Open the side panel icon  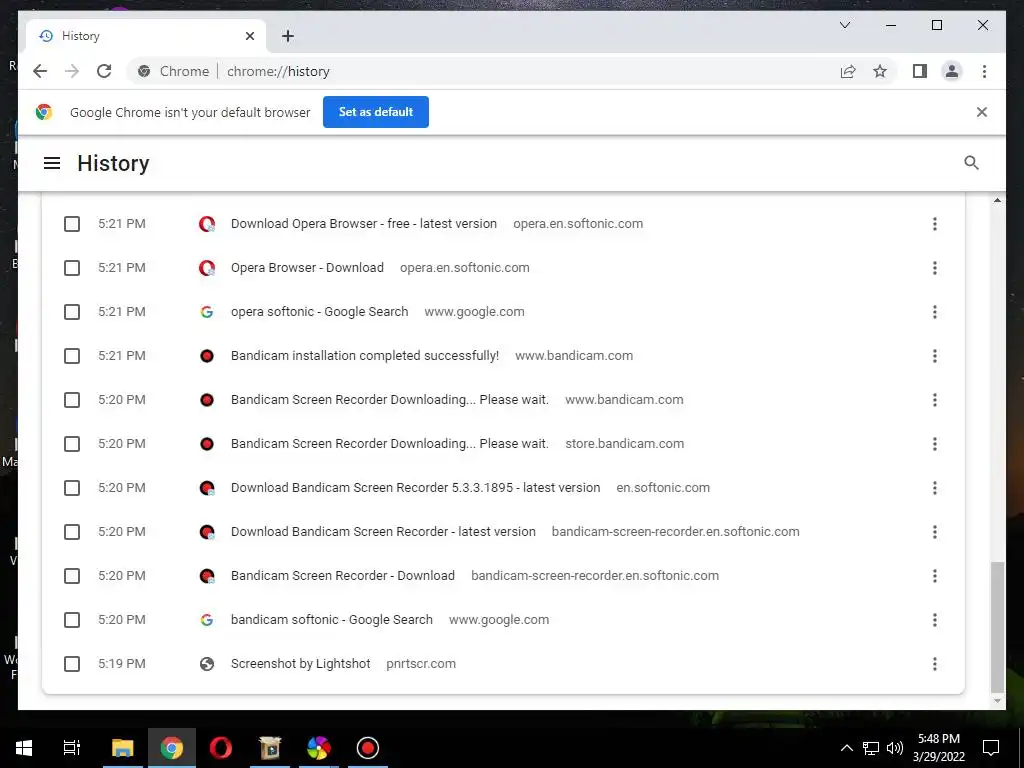pos(920,71)
